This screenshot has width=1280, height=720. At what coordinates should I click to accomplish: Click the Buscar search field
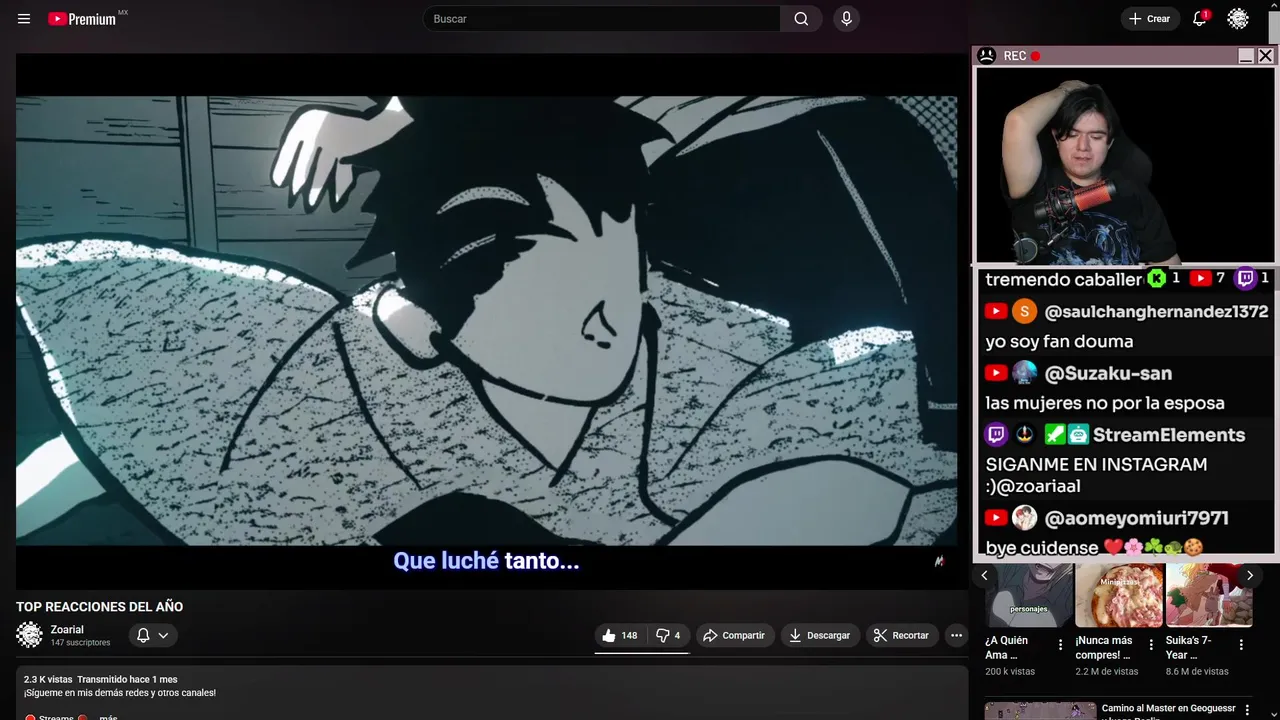click(x=602, y=19)
